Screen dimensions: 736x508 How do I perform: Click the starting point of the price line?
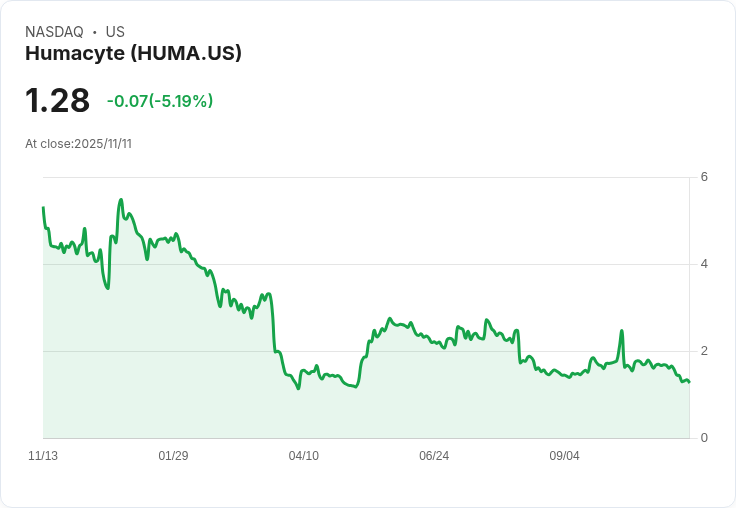(x=43, y=208)
